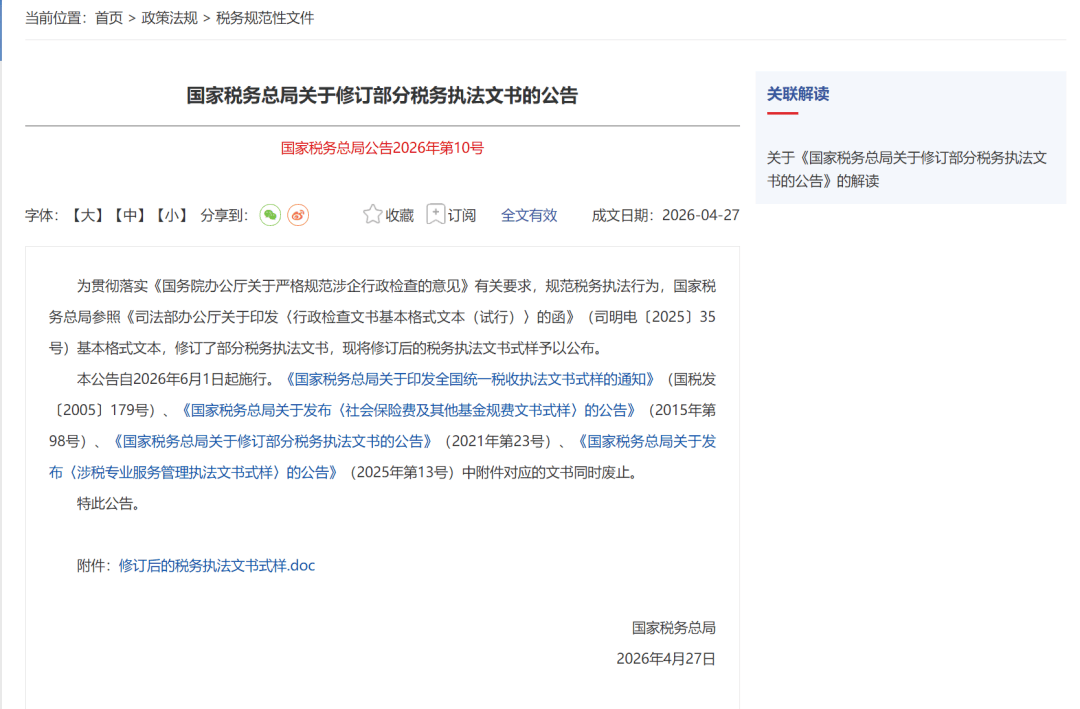Viewport: 1080px width, 709px height.
Task: Click the 订阅 subscribe bookmark icon
Action: [435, 214]
